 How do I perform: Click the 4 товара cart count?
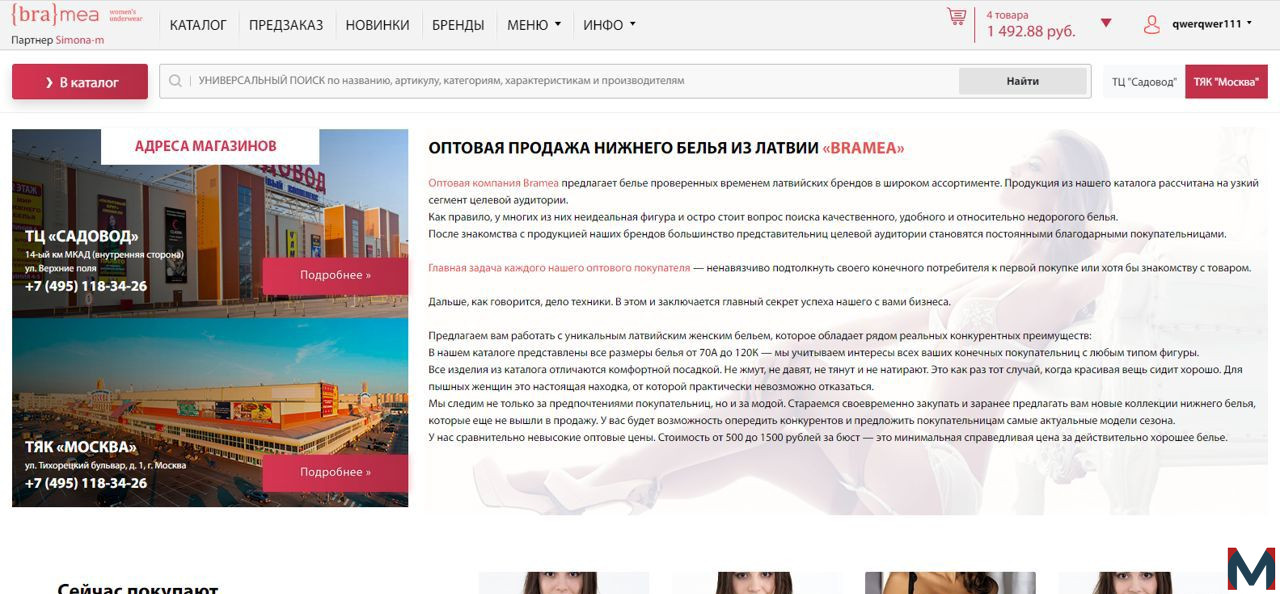click(1007, 15)
